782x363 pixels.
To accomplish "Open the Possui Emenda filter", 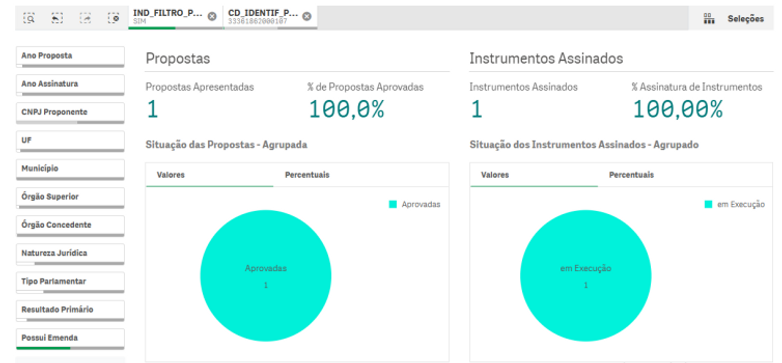I will tap(70, 339).
